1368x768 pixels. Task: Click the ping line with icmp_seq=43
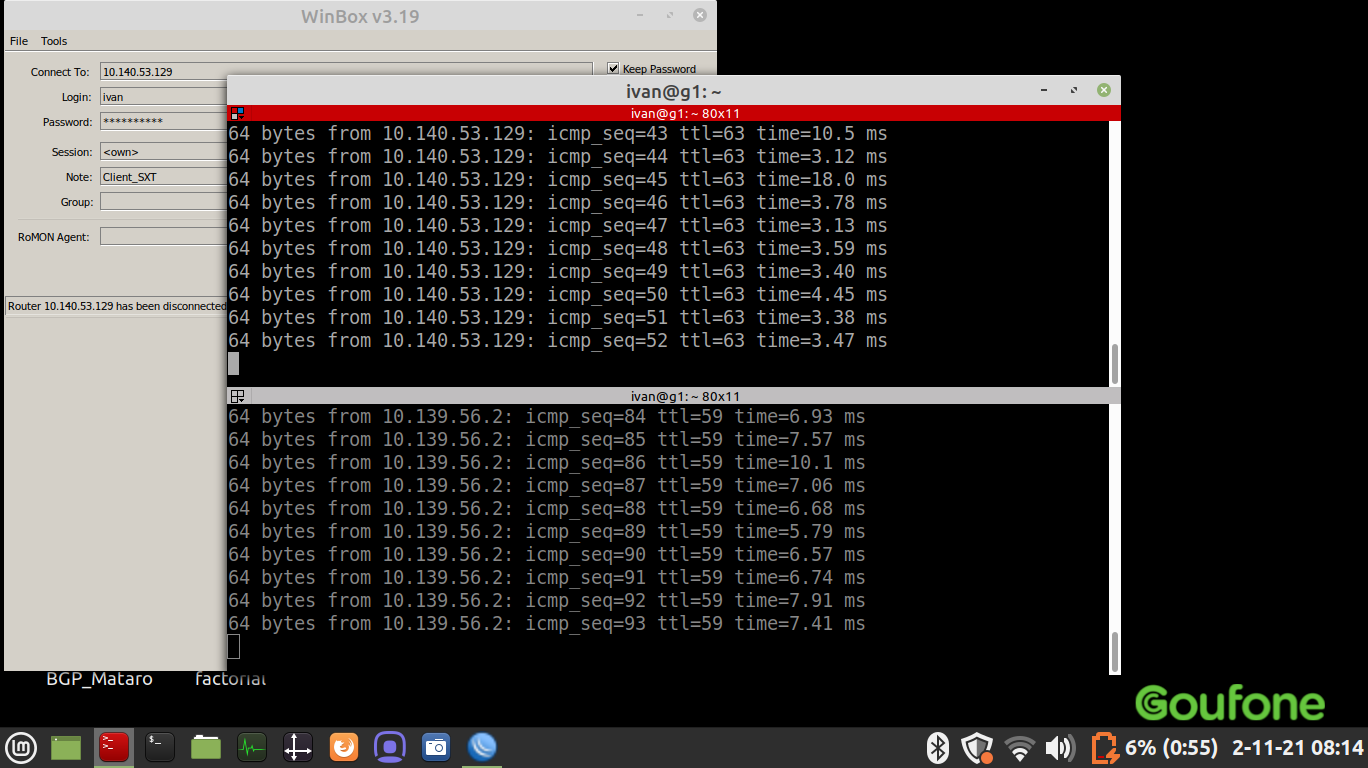pyautogui.click(x=558, y=134)
